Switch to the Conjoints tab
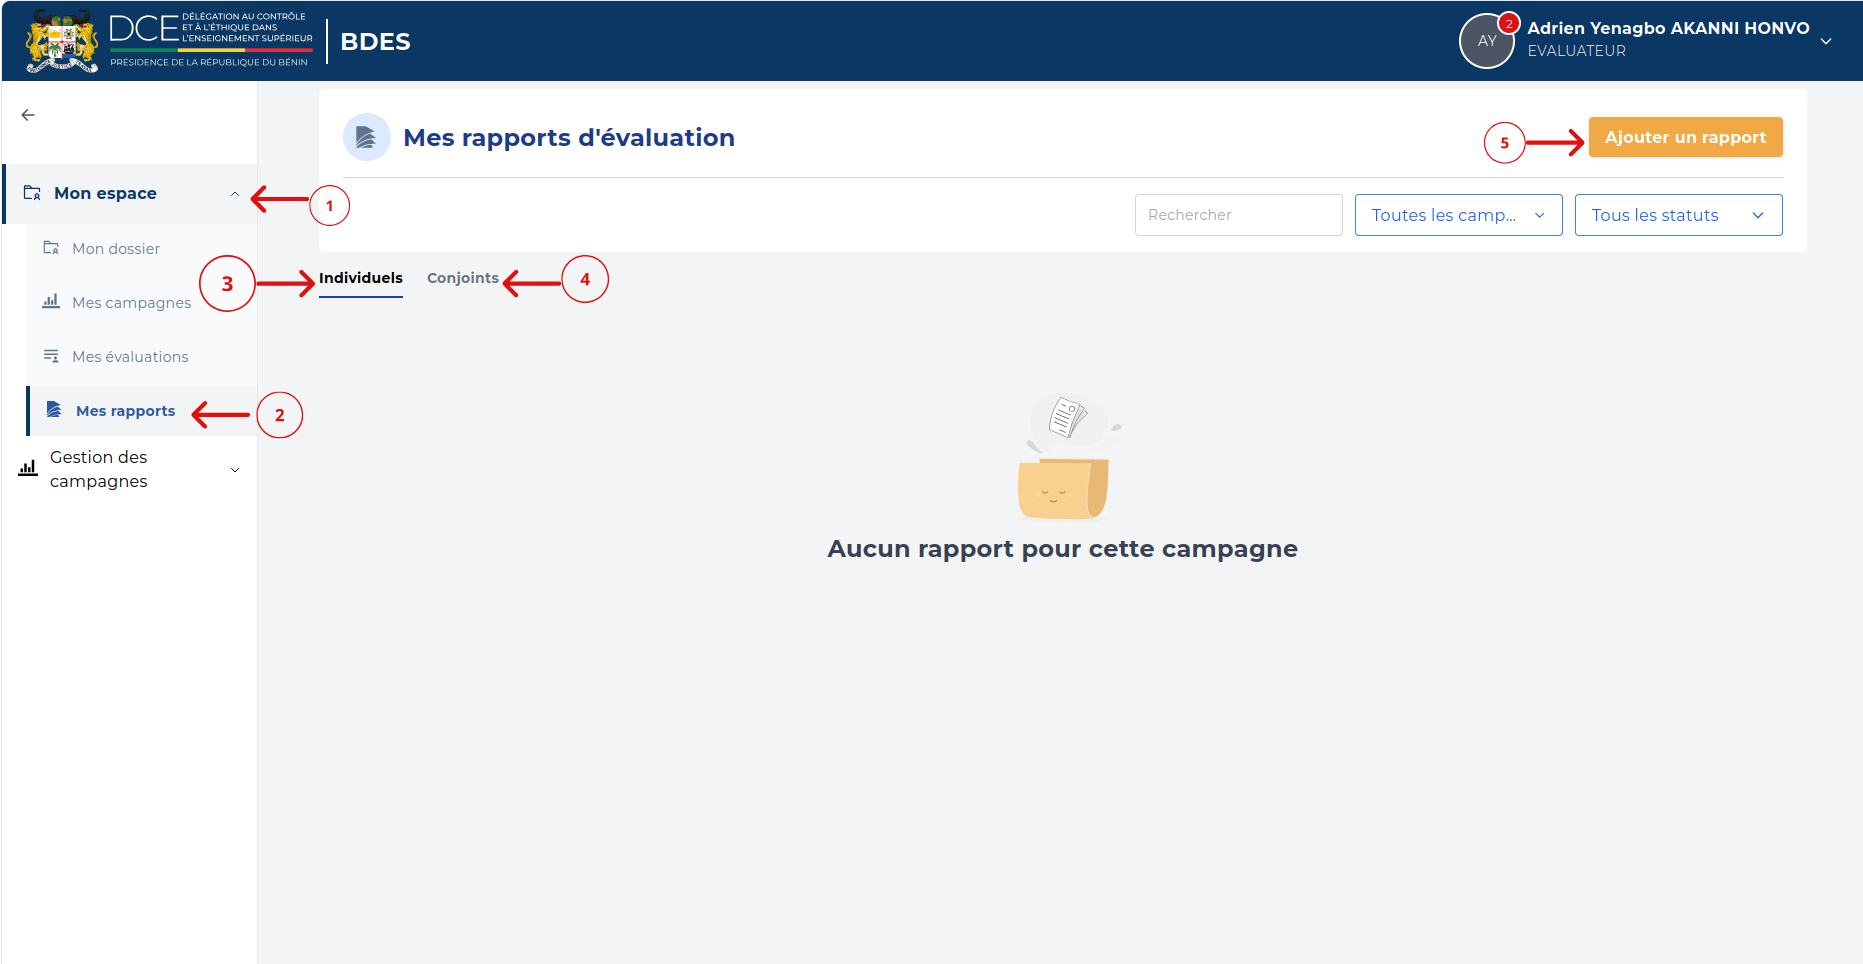Image resolution: width=1863 pixels, height=964 pixels. click(x=463, y=278)
